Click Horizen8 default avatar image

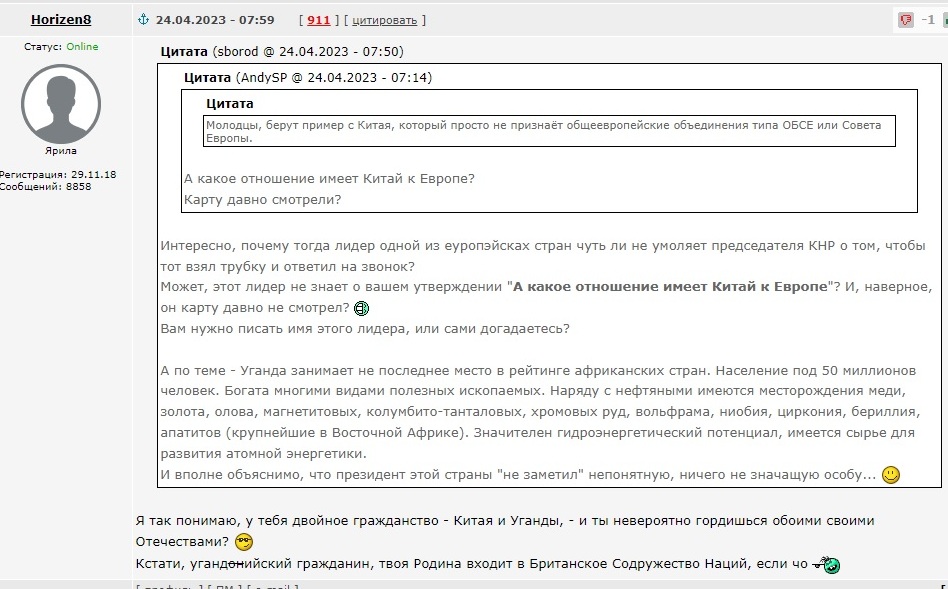click(x=61, y=104)
